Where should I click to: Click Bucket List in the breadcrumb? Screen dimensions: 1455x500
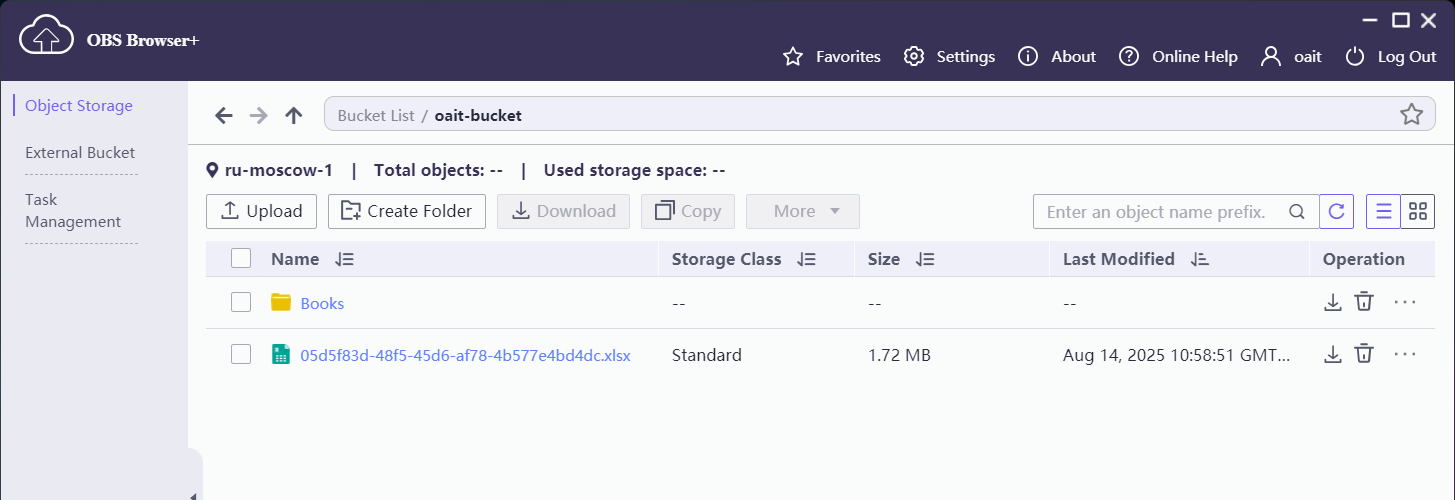(376, 115)
